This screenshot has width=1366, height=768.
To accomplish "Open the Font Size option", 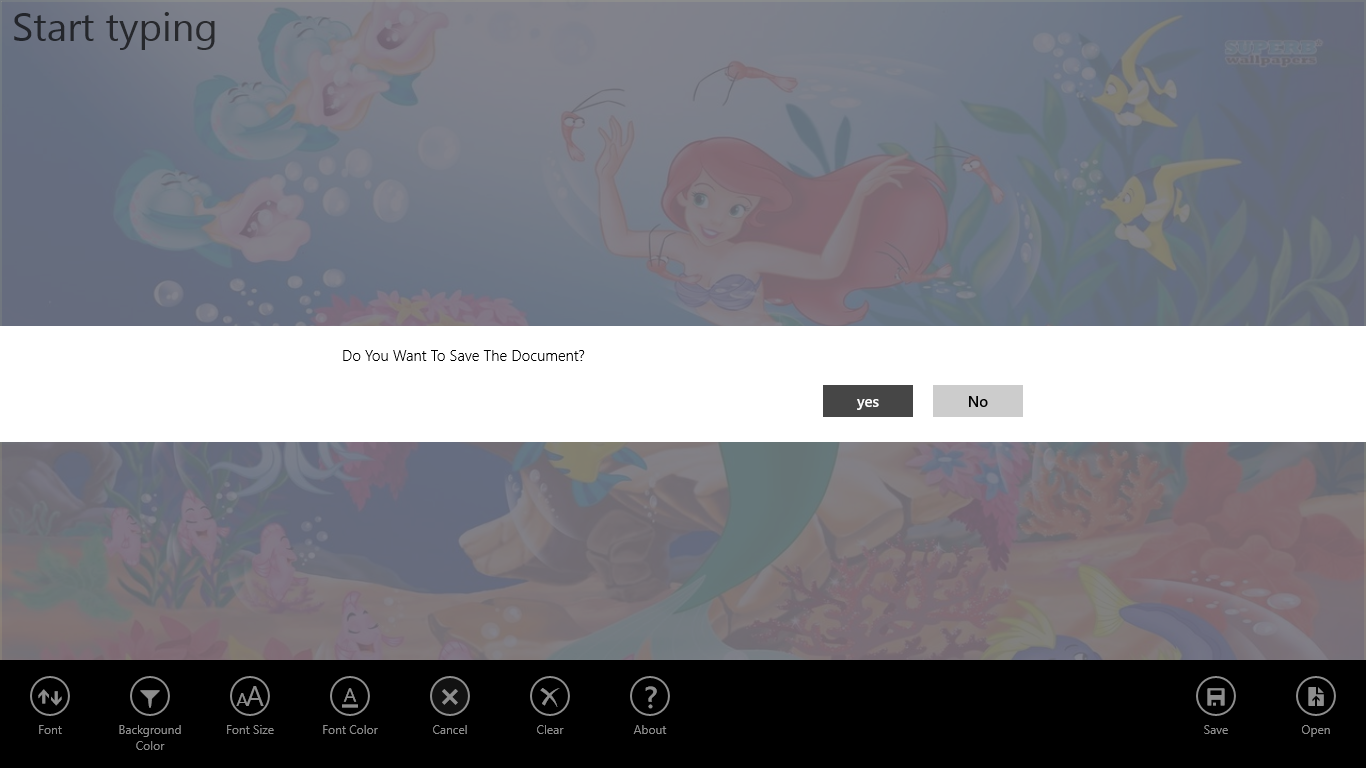I will pyautogui.click(x=250, y=697).
